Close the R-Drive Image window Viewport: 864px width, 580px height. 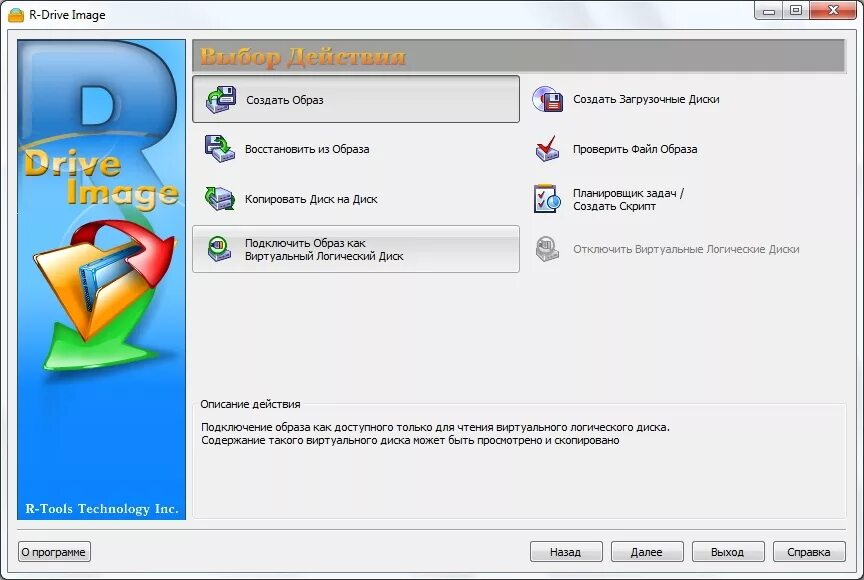point(834,10)
